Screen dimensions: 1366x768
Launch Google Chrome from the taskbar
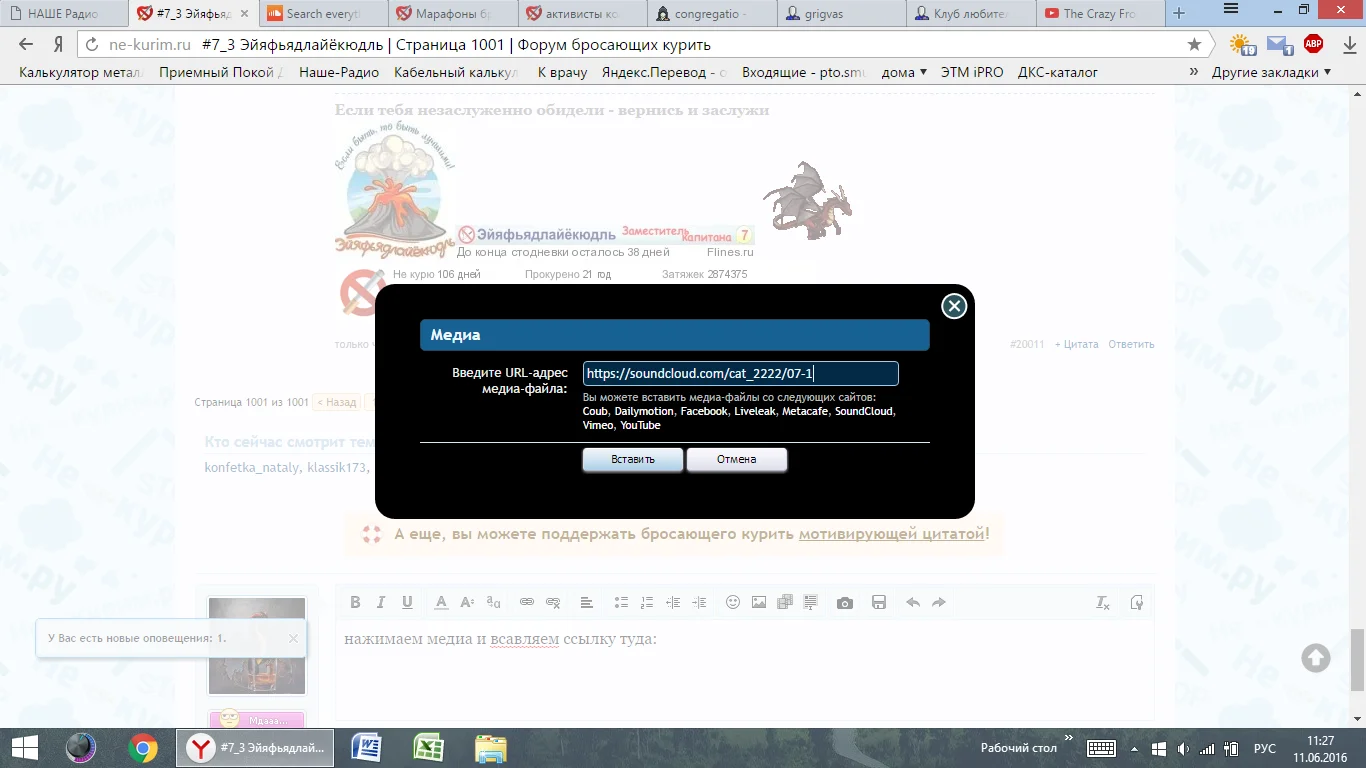pyautogui.click(x=142, y=748)
